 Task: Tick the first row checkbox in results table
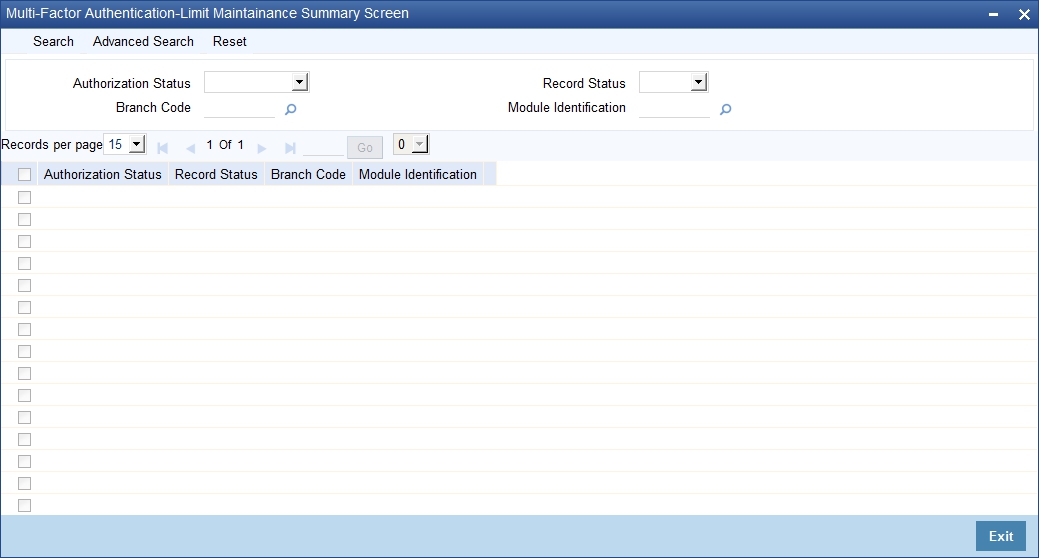[25, 197]
